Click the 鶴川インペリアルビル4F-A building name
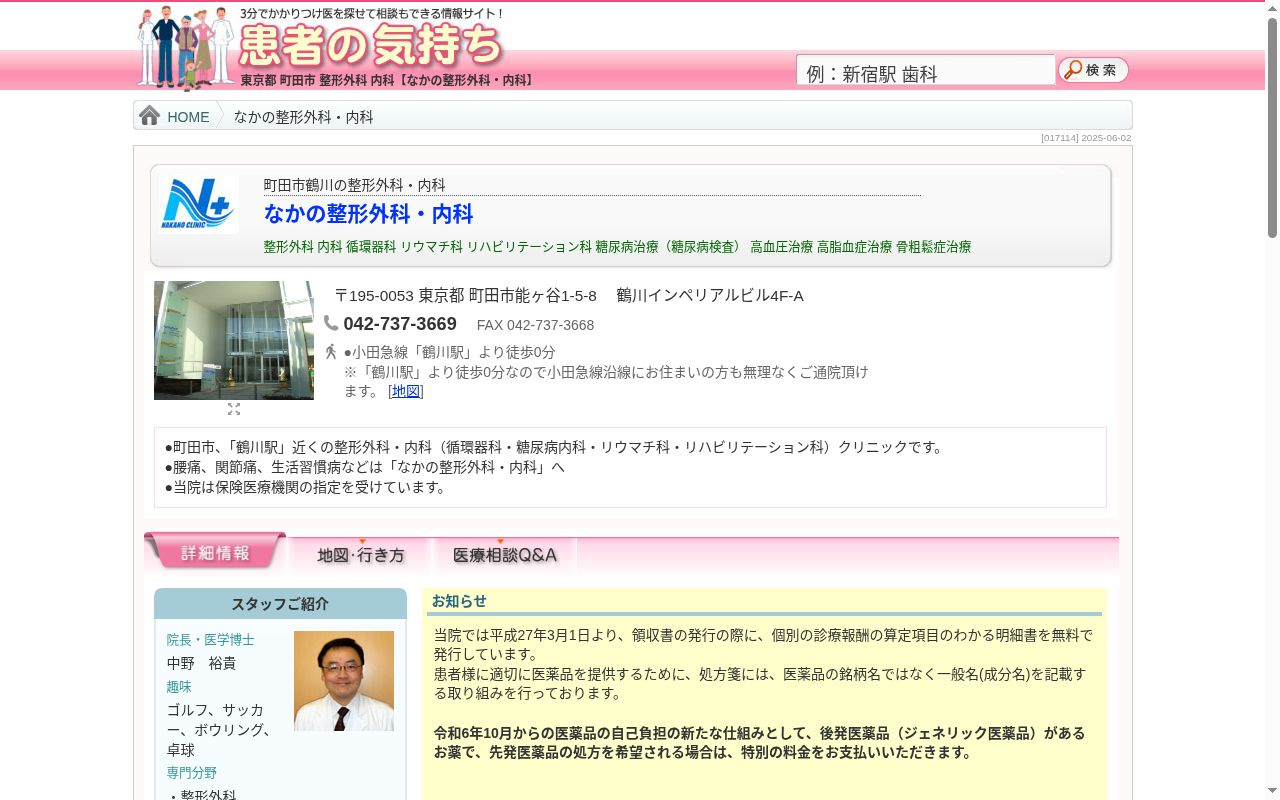The width and height of the screenshot is (1280, 800). pos(710,295)
